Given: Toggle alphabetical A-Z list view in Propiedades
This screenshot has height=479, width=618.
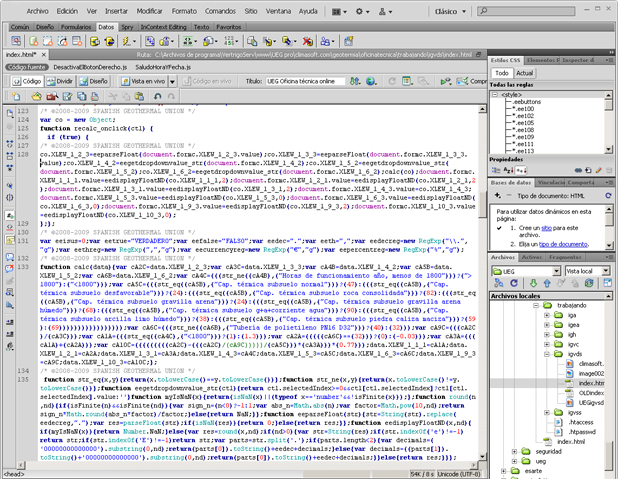Looking at the screenshot, I should click(x=508, y=170).
